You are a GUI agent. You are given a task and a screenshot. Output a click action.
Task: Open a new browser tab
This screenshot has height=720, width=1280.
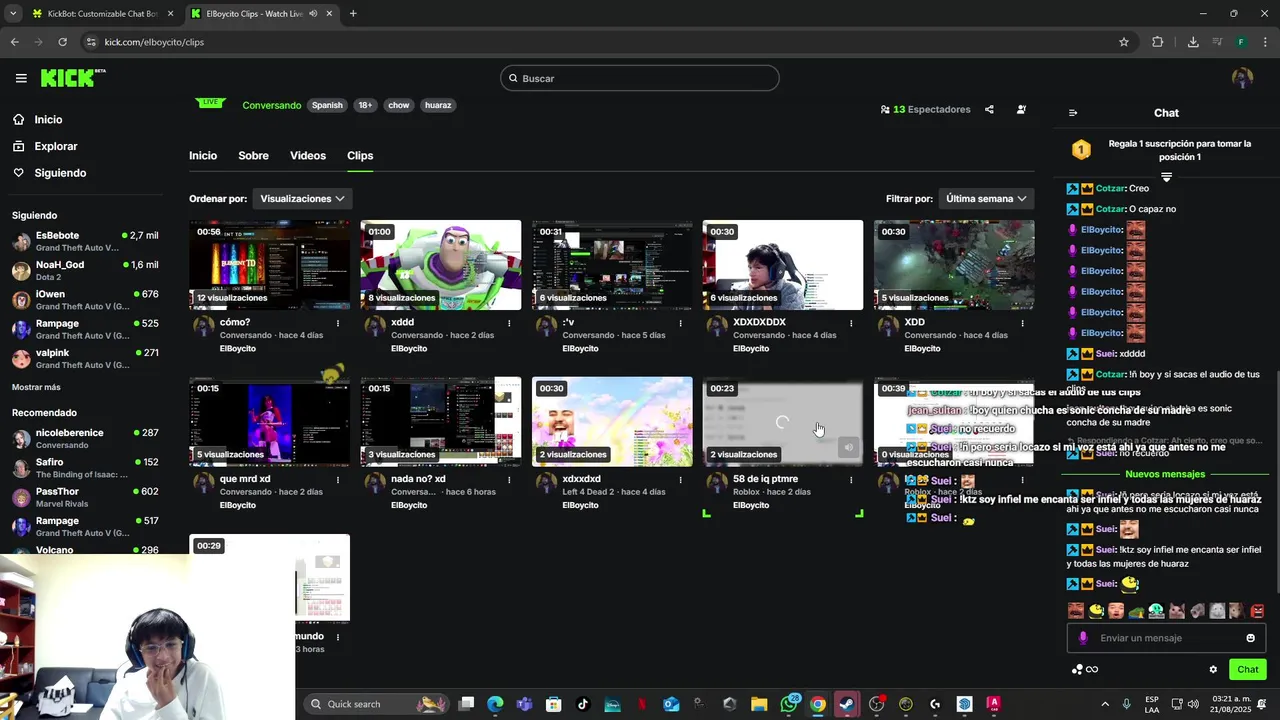point(353,14)
